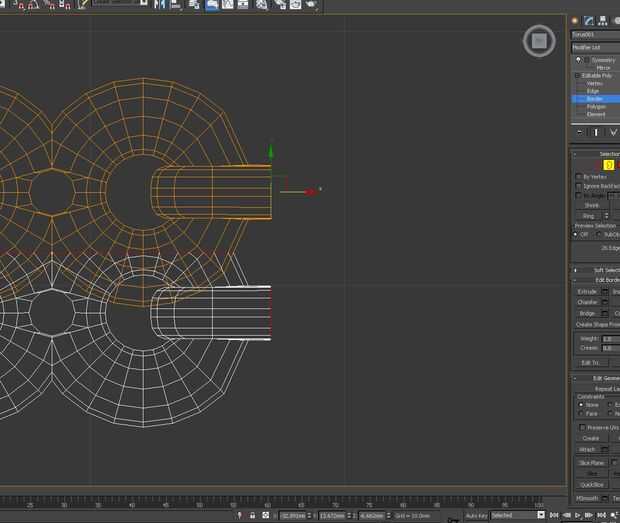
Task: Click the ViewCube in the viewport
Action: (x=538, y=41)
